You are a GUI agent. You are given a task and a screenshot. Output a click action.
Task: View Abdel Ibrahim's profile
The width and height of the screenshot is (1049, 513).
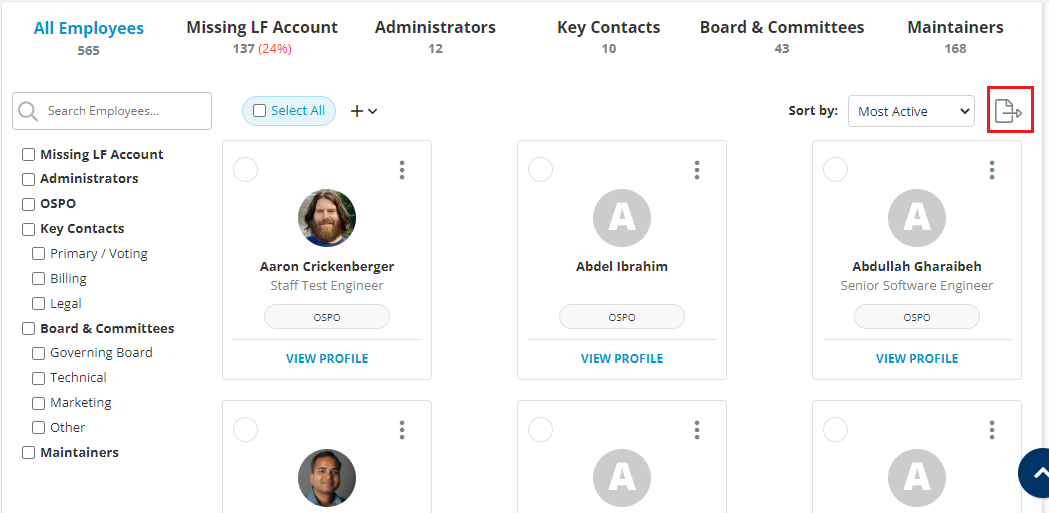622,359
